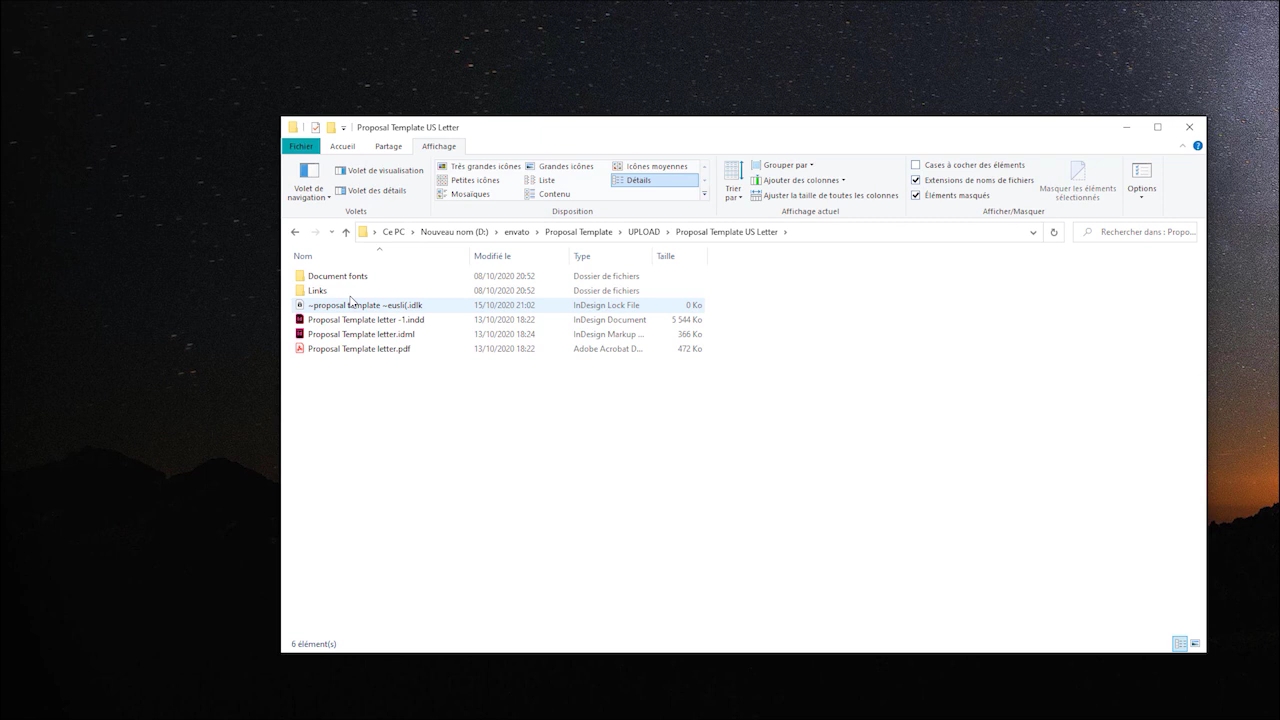This screenshot has height=720, width=1280.
Task: Switch layout to Contenu view
Action: coord(548,194)
